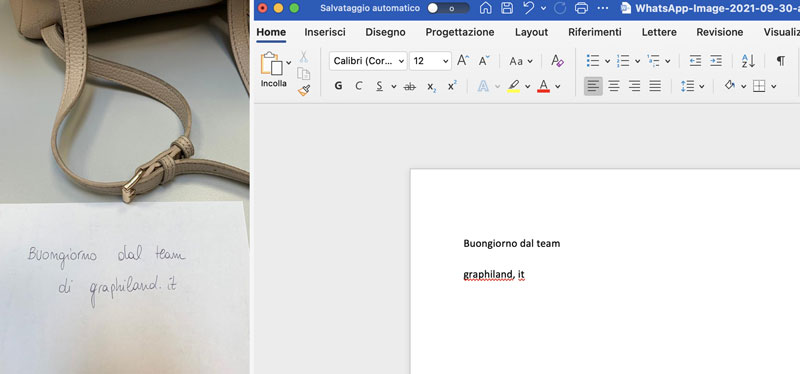Align text left
Viewport: 800px width, 374px height.
coord(593,86)
